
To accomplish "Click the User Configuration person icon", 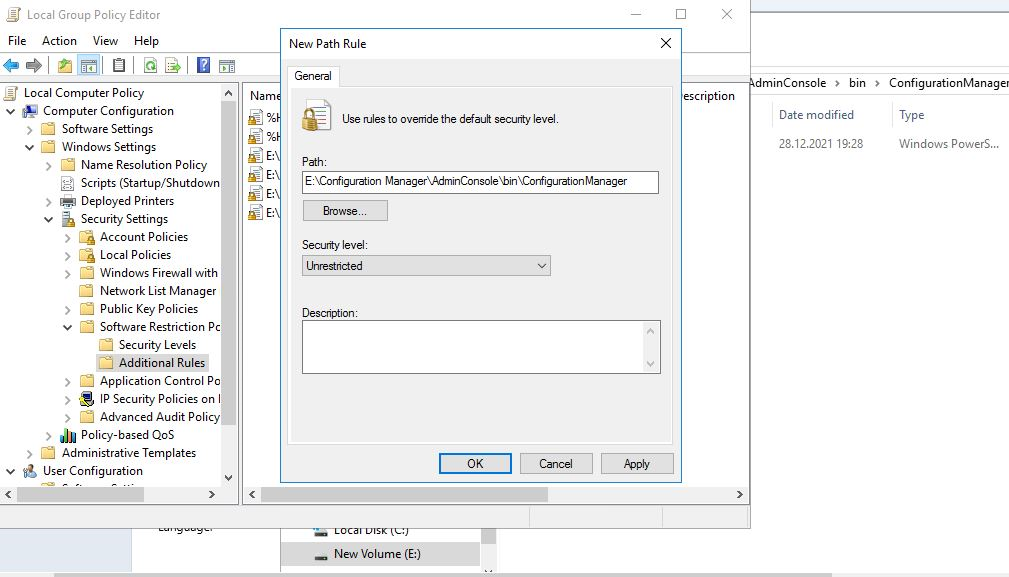I will [30, 472].
